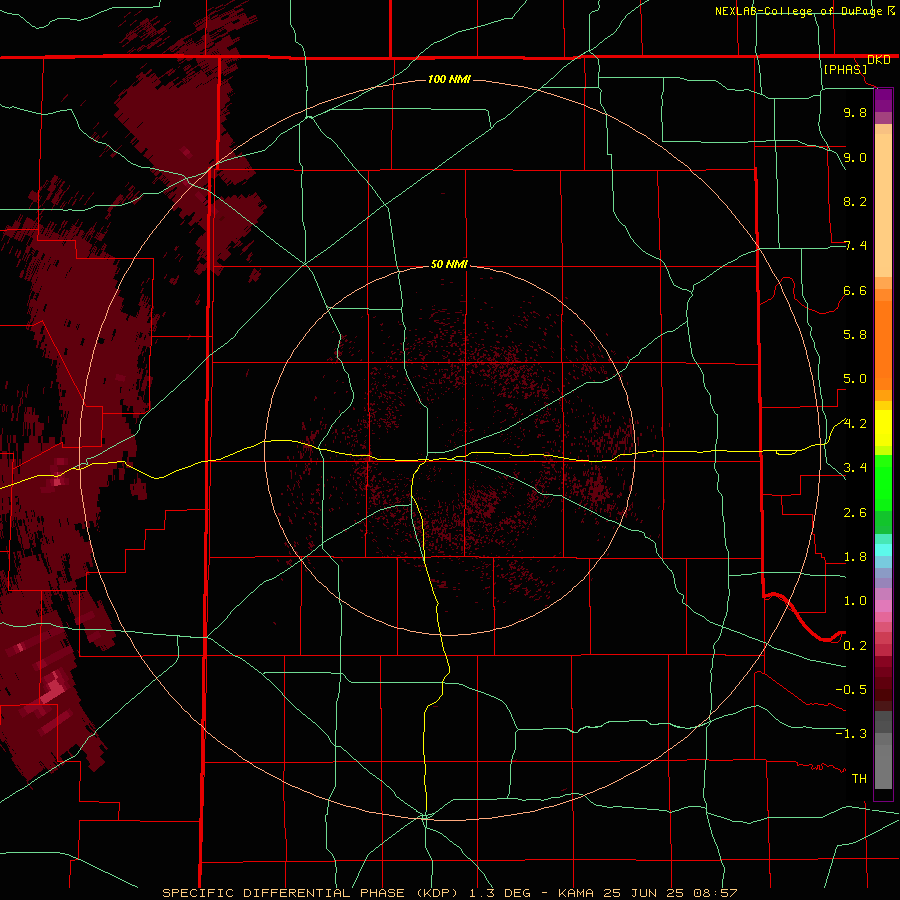Select the 4.2 scale value
Image resolution: width=900 pixels, height=900 pixels.
click(855, 424)
